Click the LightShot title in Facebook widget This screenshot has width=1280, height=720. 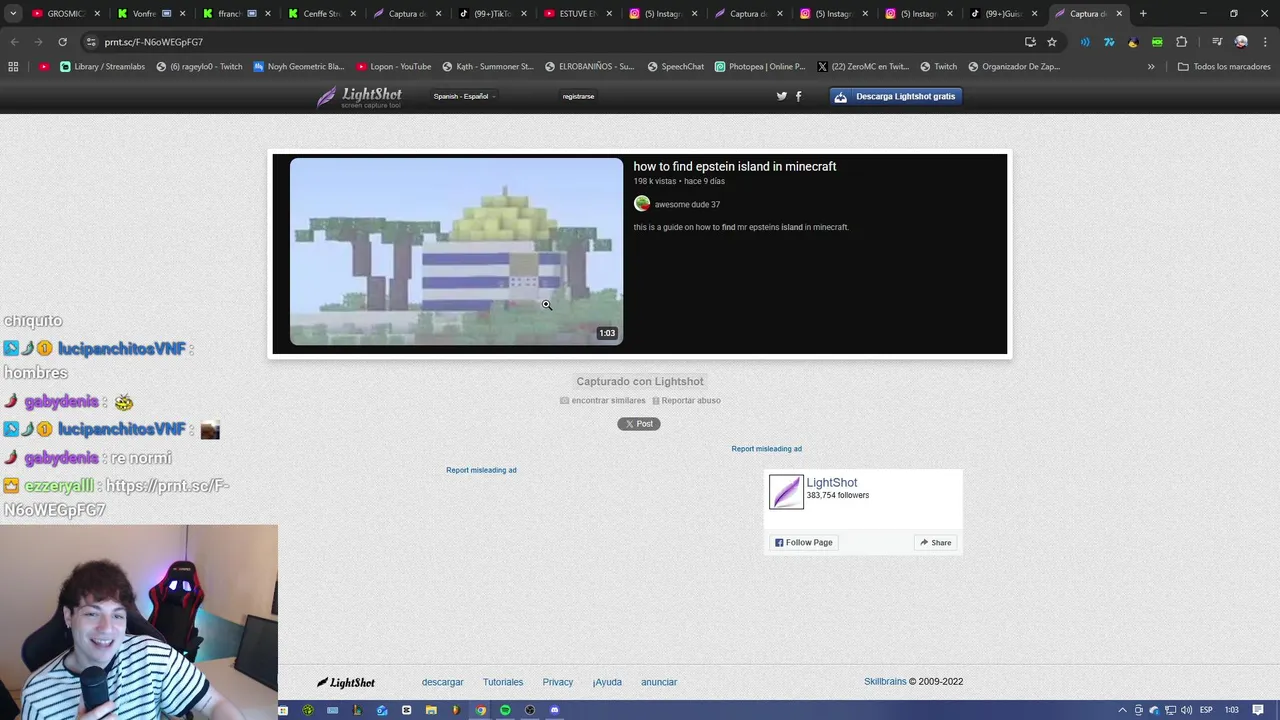pyautogui.click(x=832, y=482)
